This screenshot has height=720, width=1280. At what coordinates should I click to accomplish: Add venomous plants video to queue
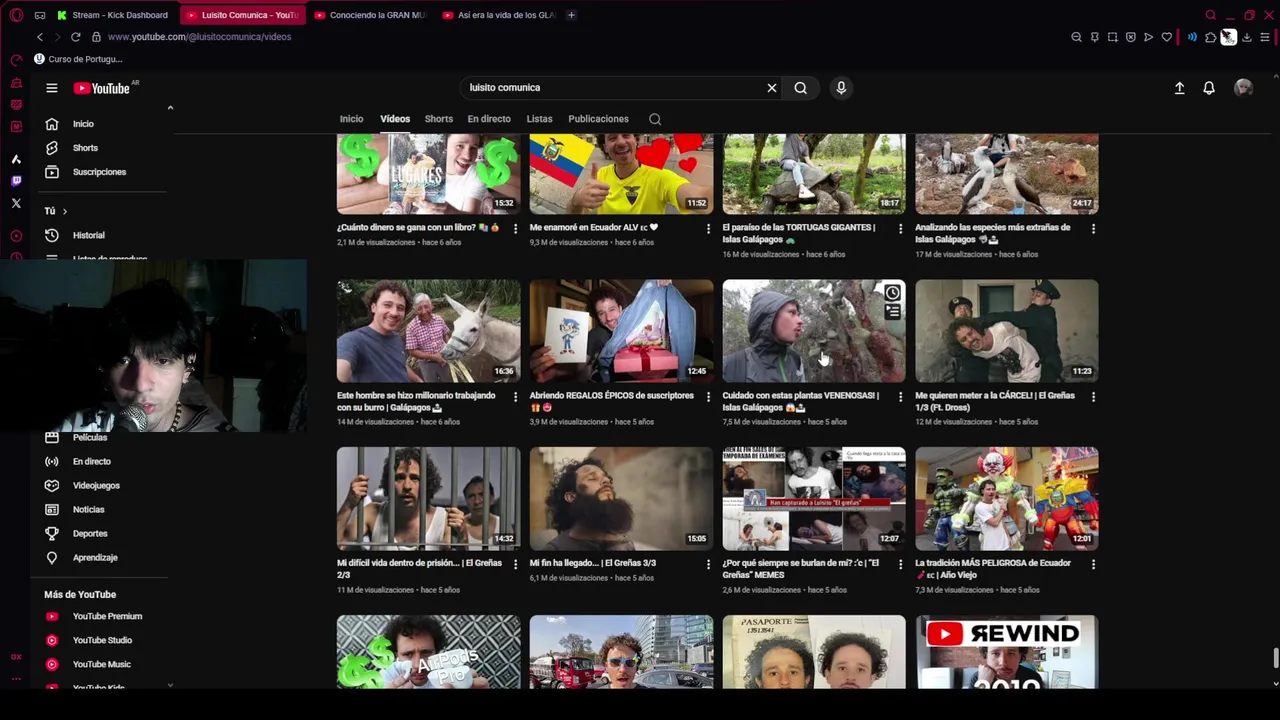pyautogui.click(x=892, y=312)
